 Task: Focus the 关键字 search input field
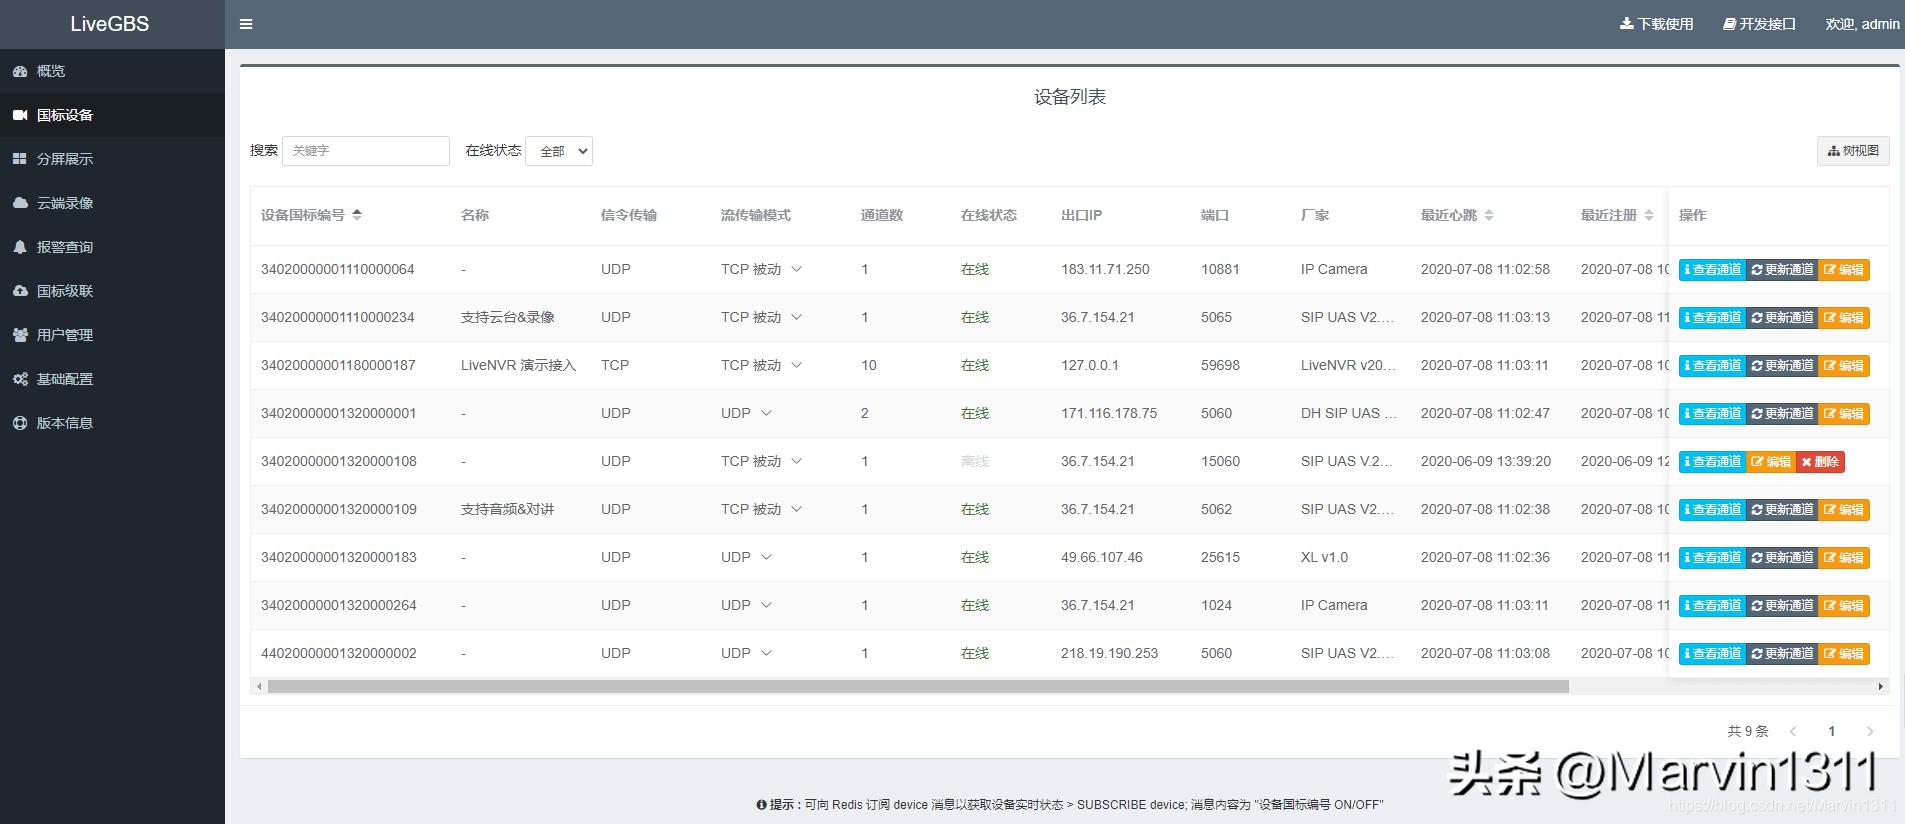[366, 151]
